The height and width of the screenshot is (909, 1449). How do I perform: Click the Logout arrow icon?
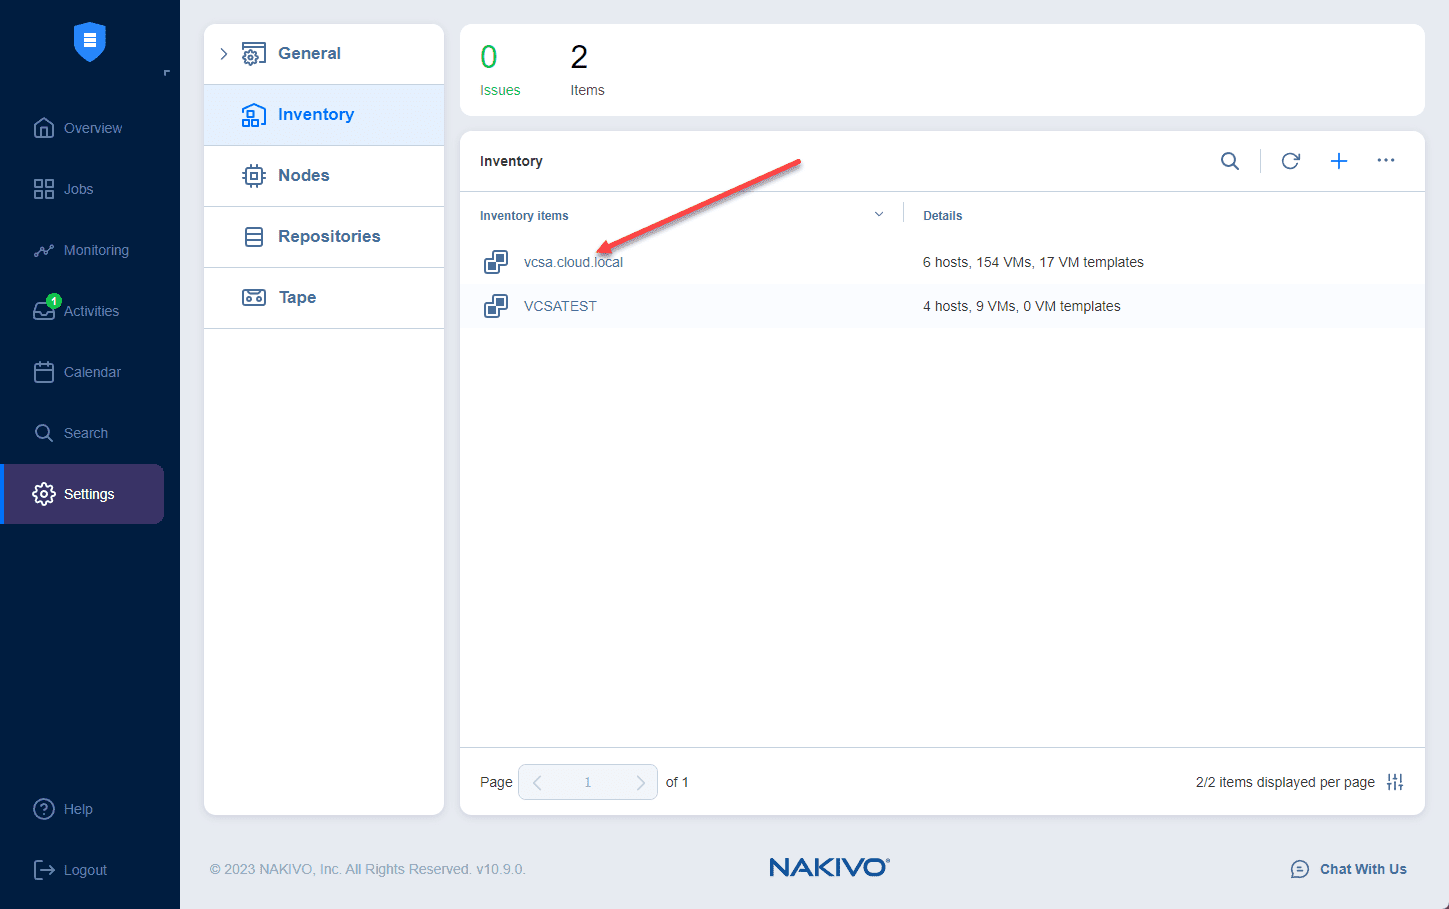click(x=44, y=870)
